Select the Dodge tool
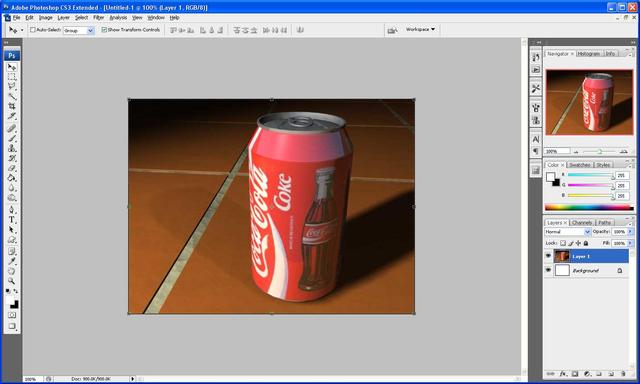 click(x=12, y=198)
